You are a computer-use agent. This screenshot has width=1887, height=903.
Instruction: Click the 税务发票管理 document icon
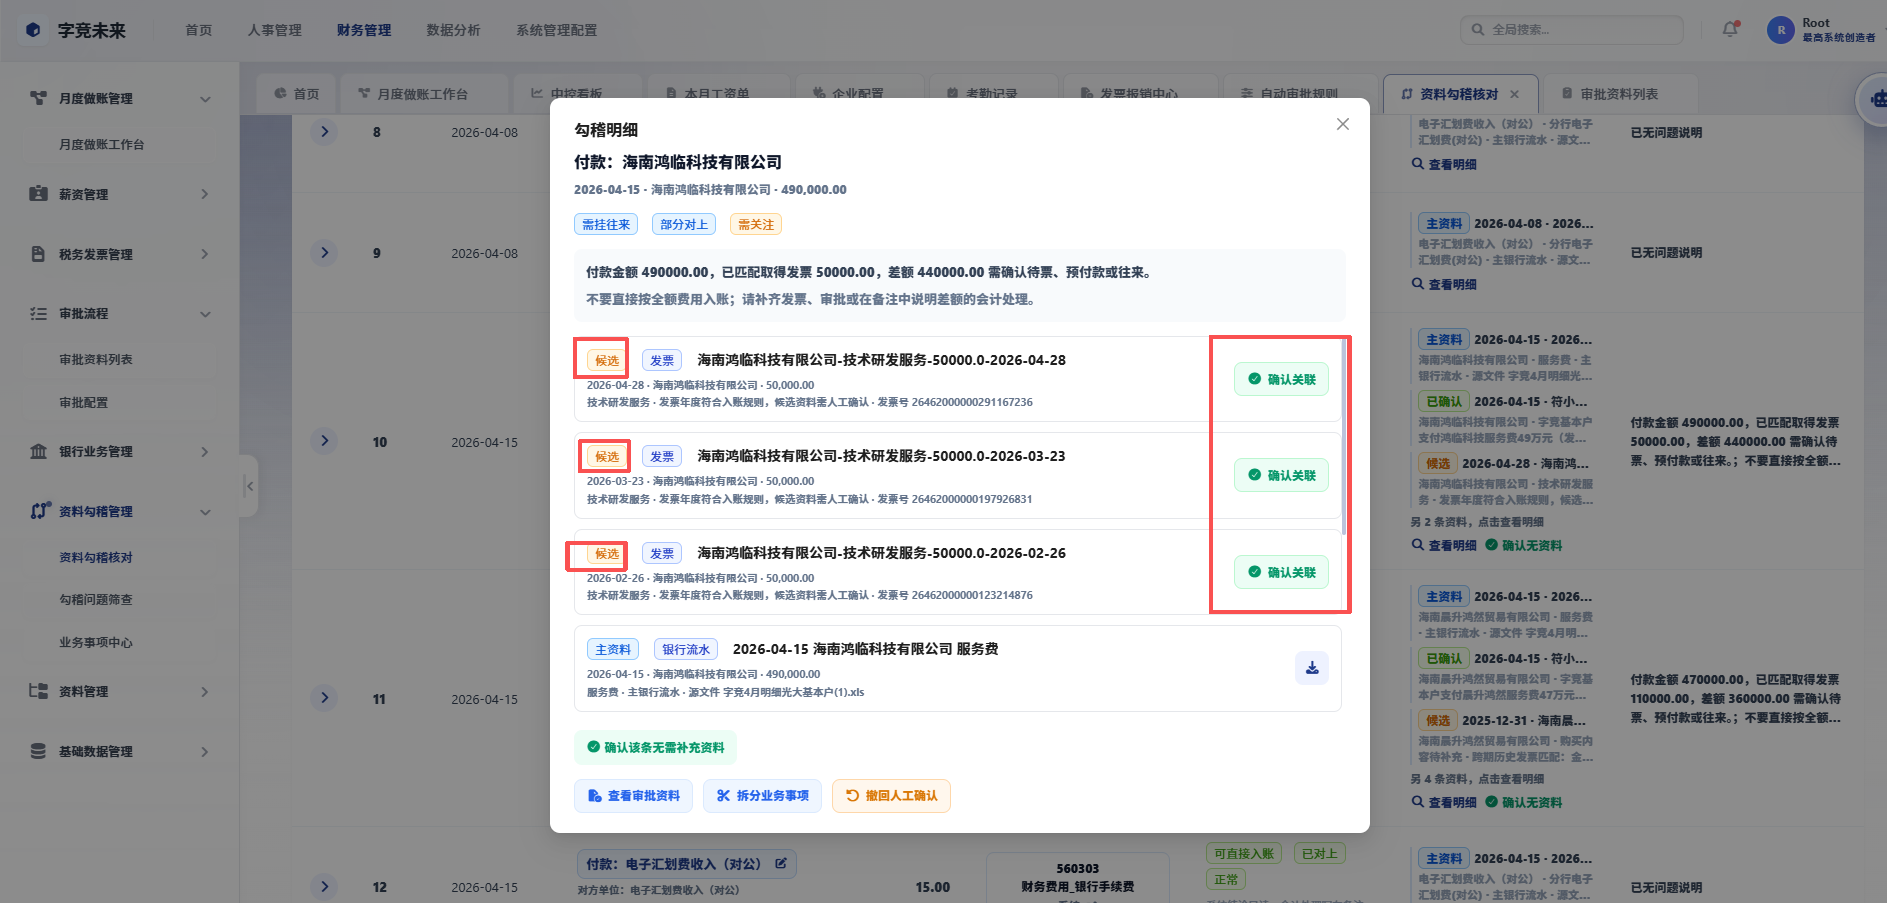39,254
